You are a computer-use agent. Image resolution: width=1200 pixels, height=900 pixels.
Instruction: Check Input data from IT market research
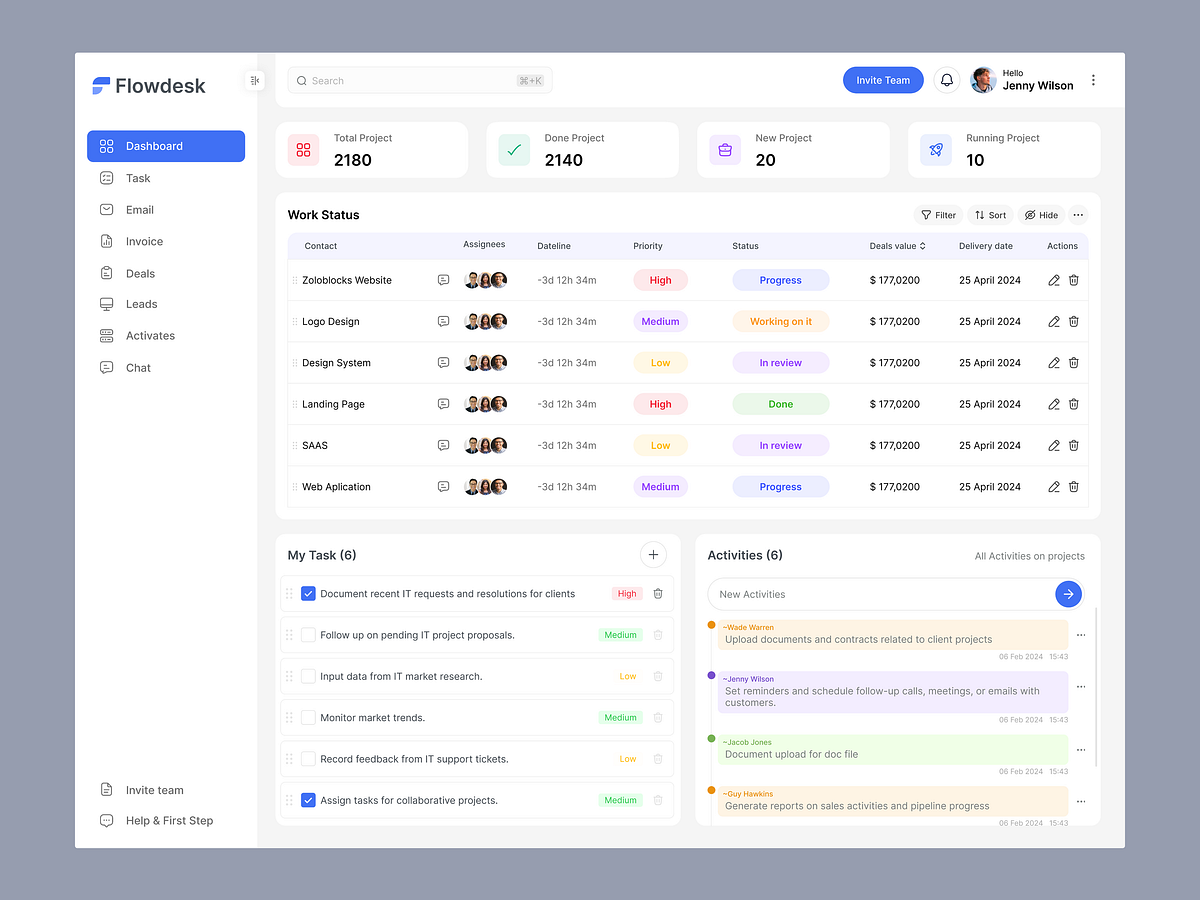click(x=308, y=676)
